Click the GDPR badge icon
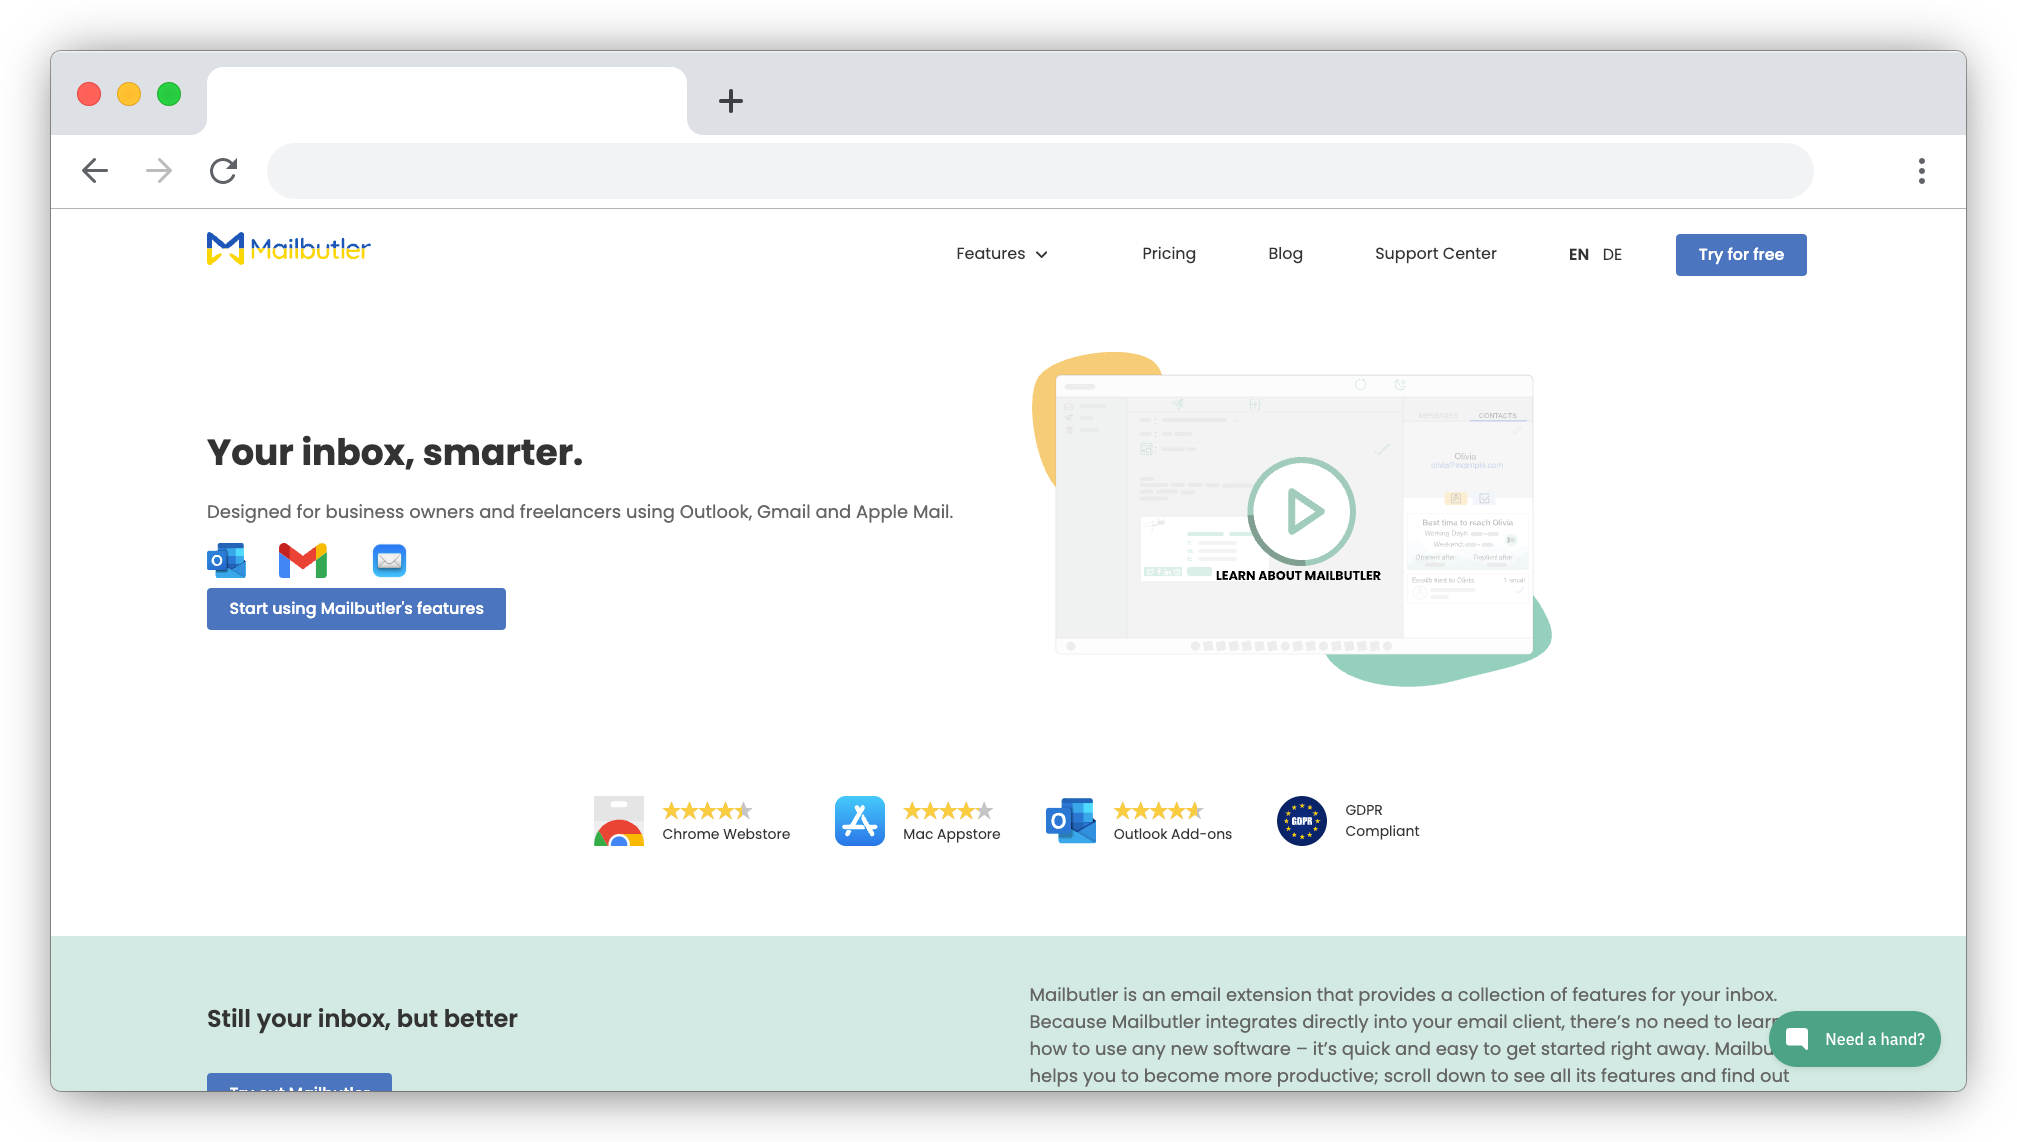Screen dimensions: 2017x1142 1301,821
